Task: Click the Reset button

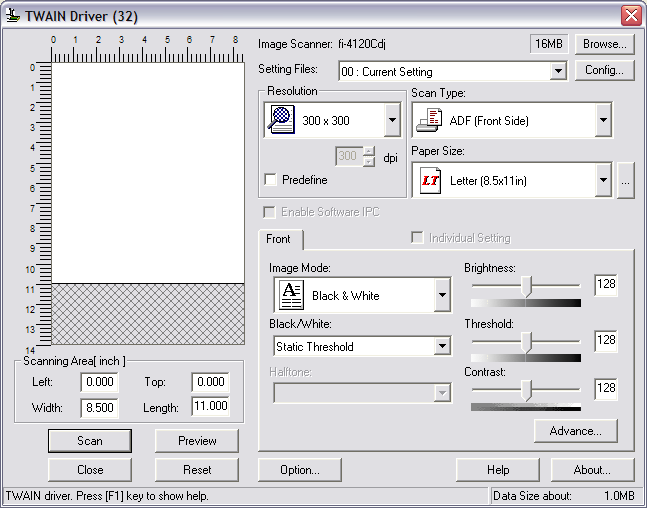Action: (197, 470)
